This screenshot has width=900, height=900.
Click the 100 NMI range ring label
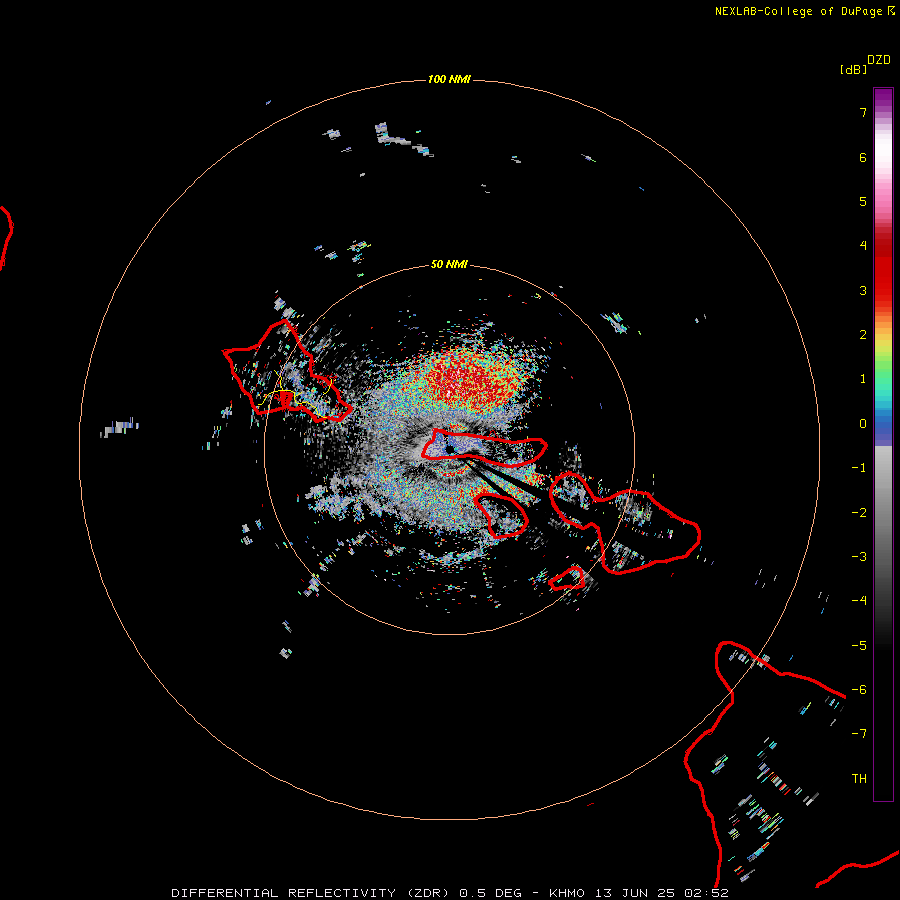449,79
